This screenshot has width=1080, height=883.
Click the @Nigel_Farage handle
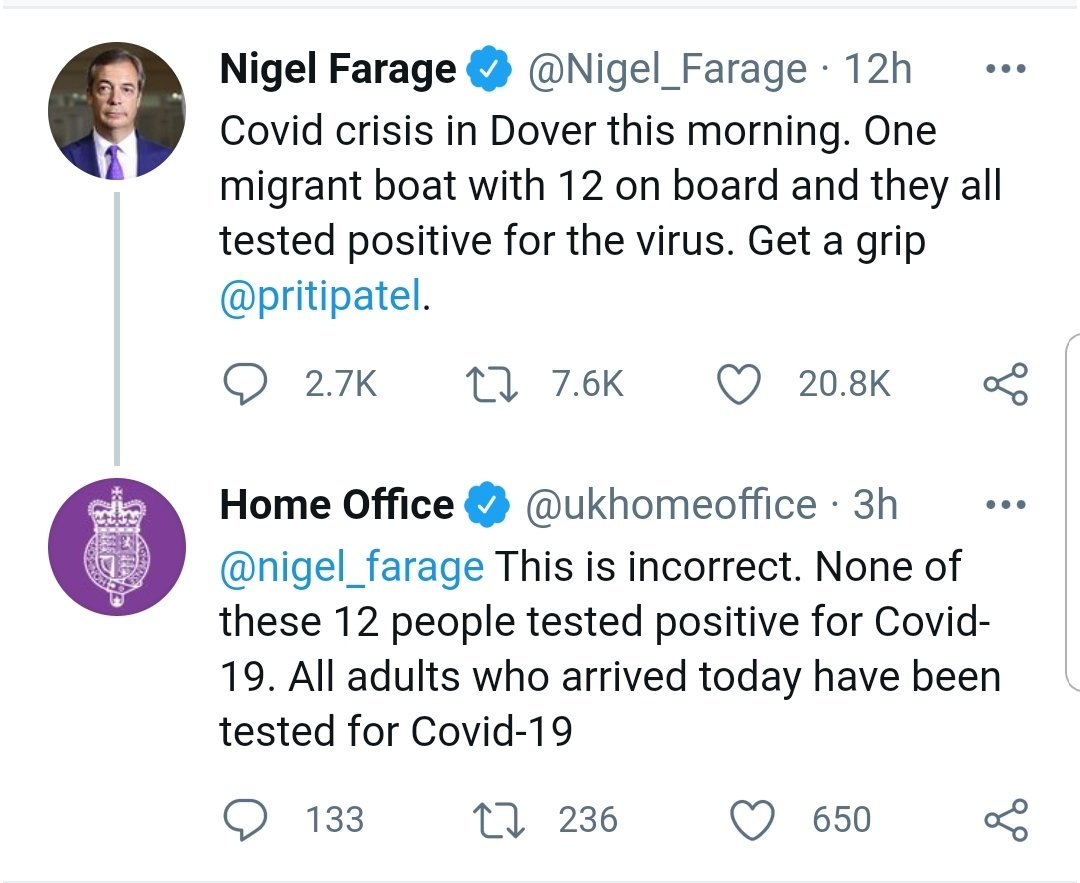[x=666, y=70]
